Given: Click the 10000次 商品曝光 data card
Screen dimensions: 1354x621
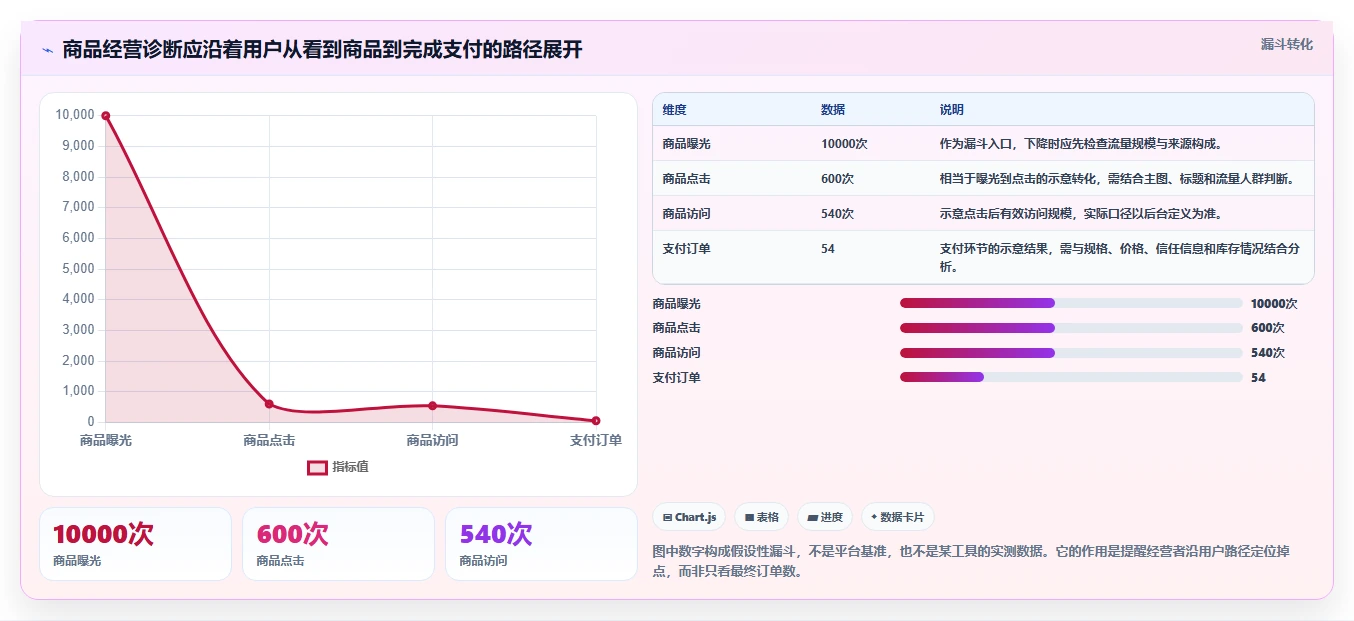Looking at the screenshot, I should click(135, 544).
